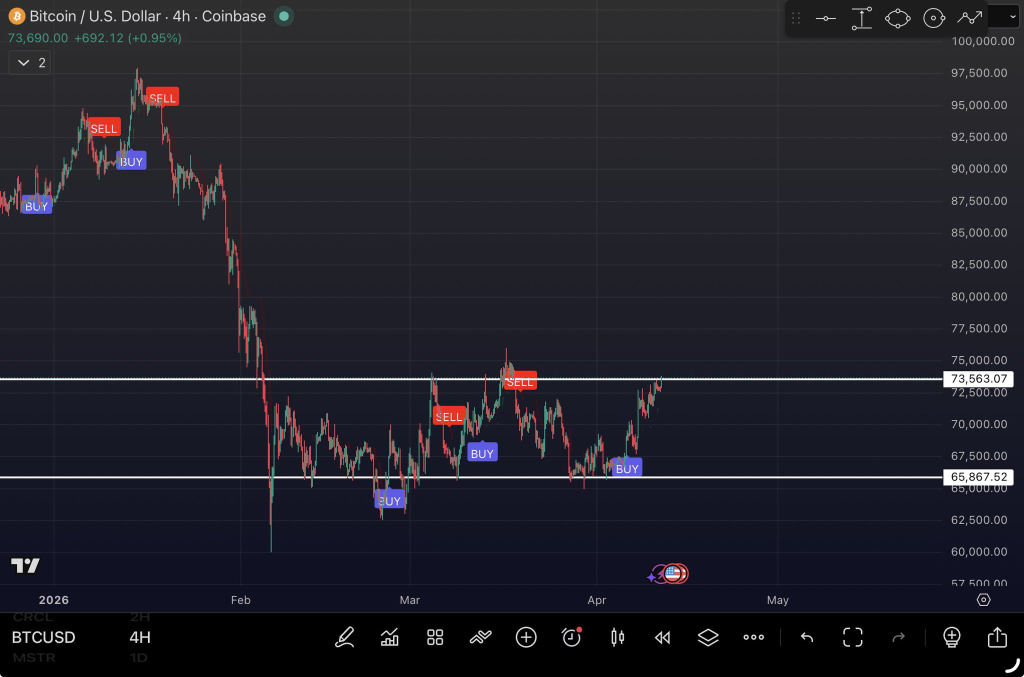Open the drawing toolbar dropdown chevron
This screenshot has width=1024, height=677.
click(x=1002, y=17)
